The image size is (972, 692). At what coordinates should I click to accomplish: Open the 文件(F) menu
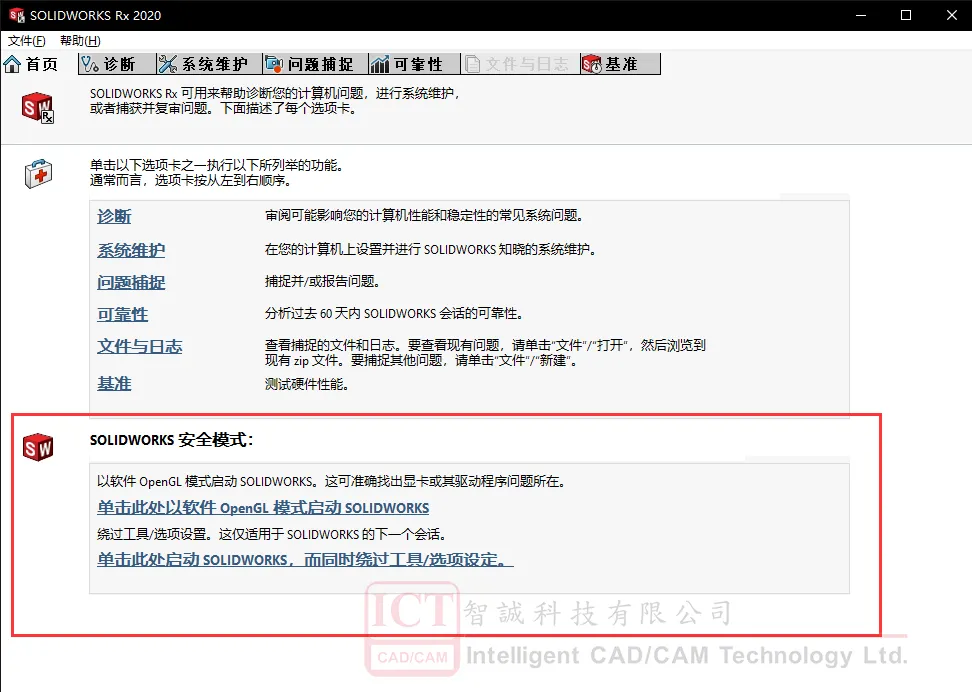(27, 41)
